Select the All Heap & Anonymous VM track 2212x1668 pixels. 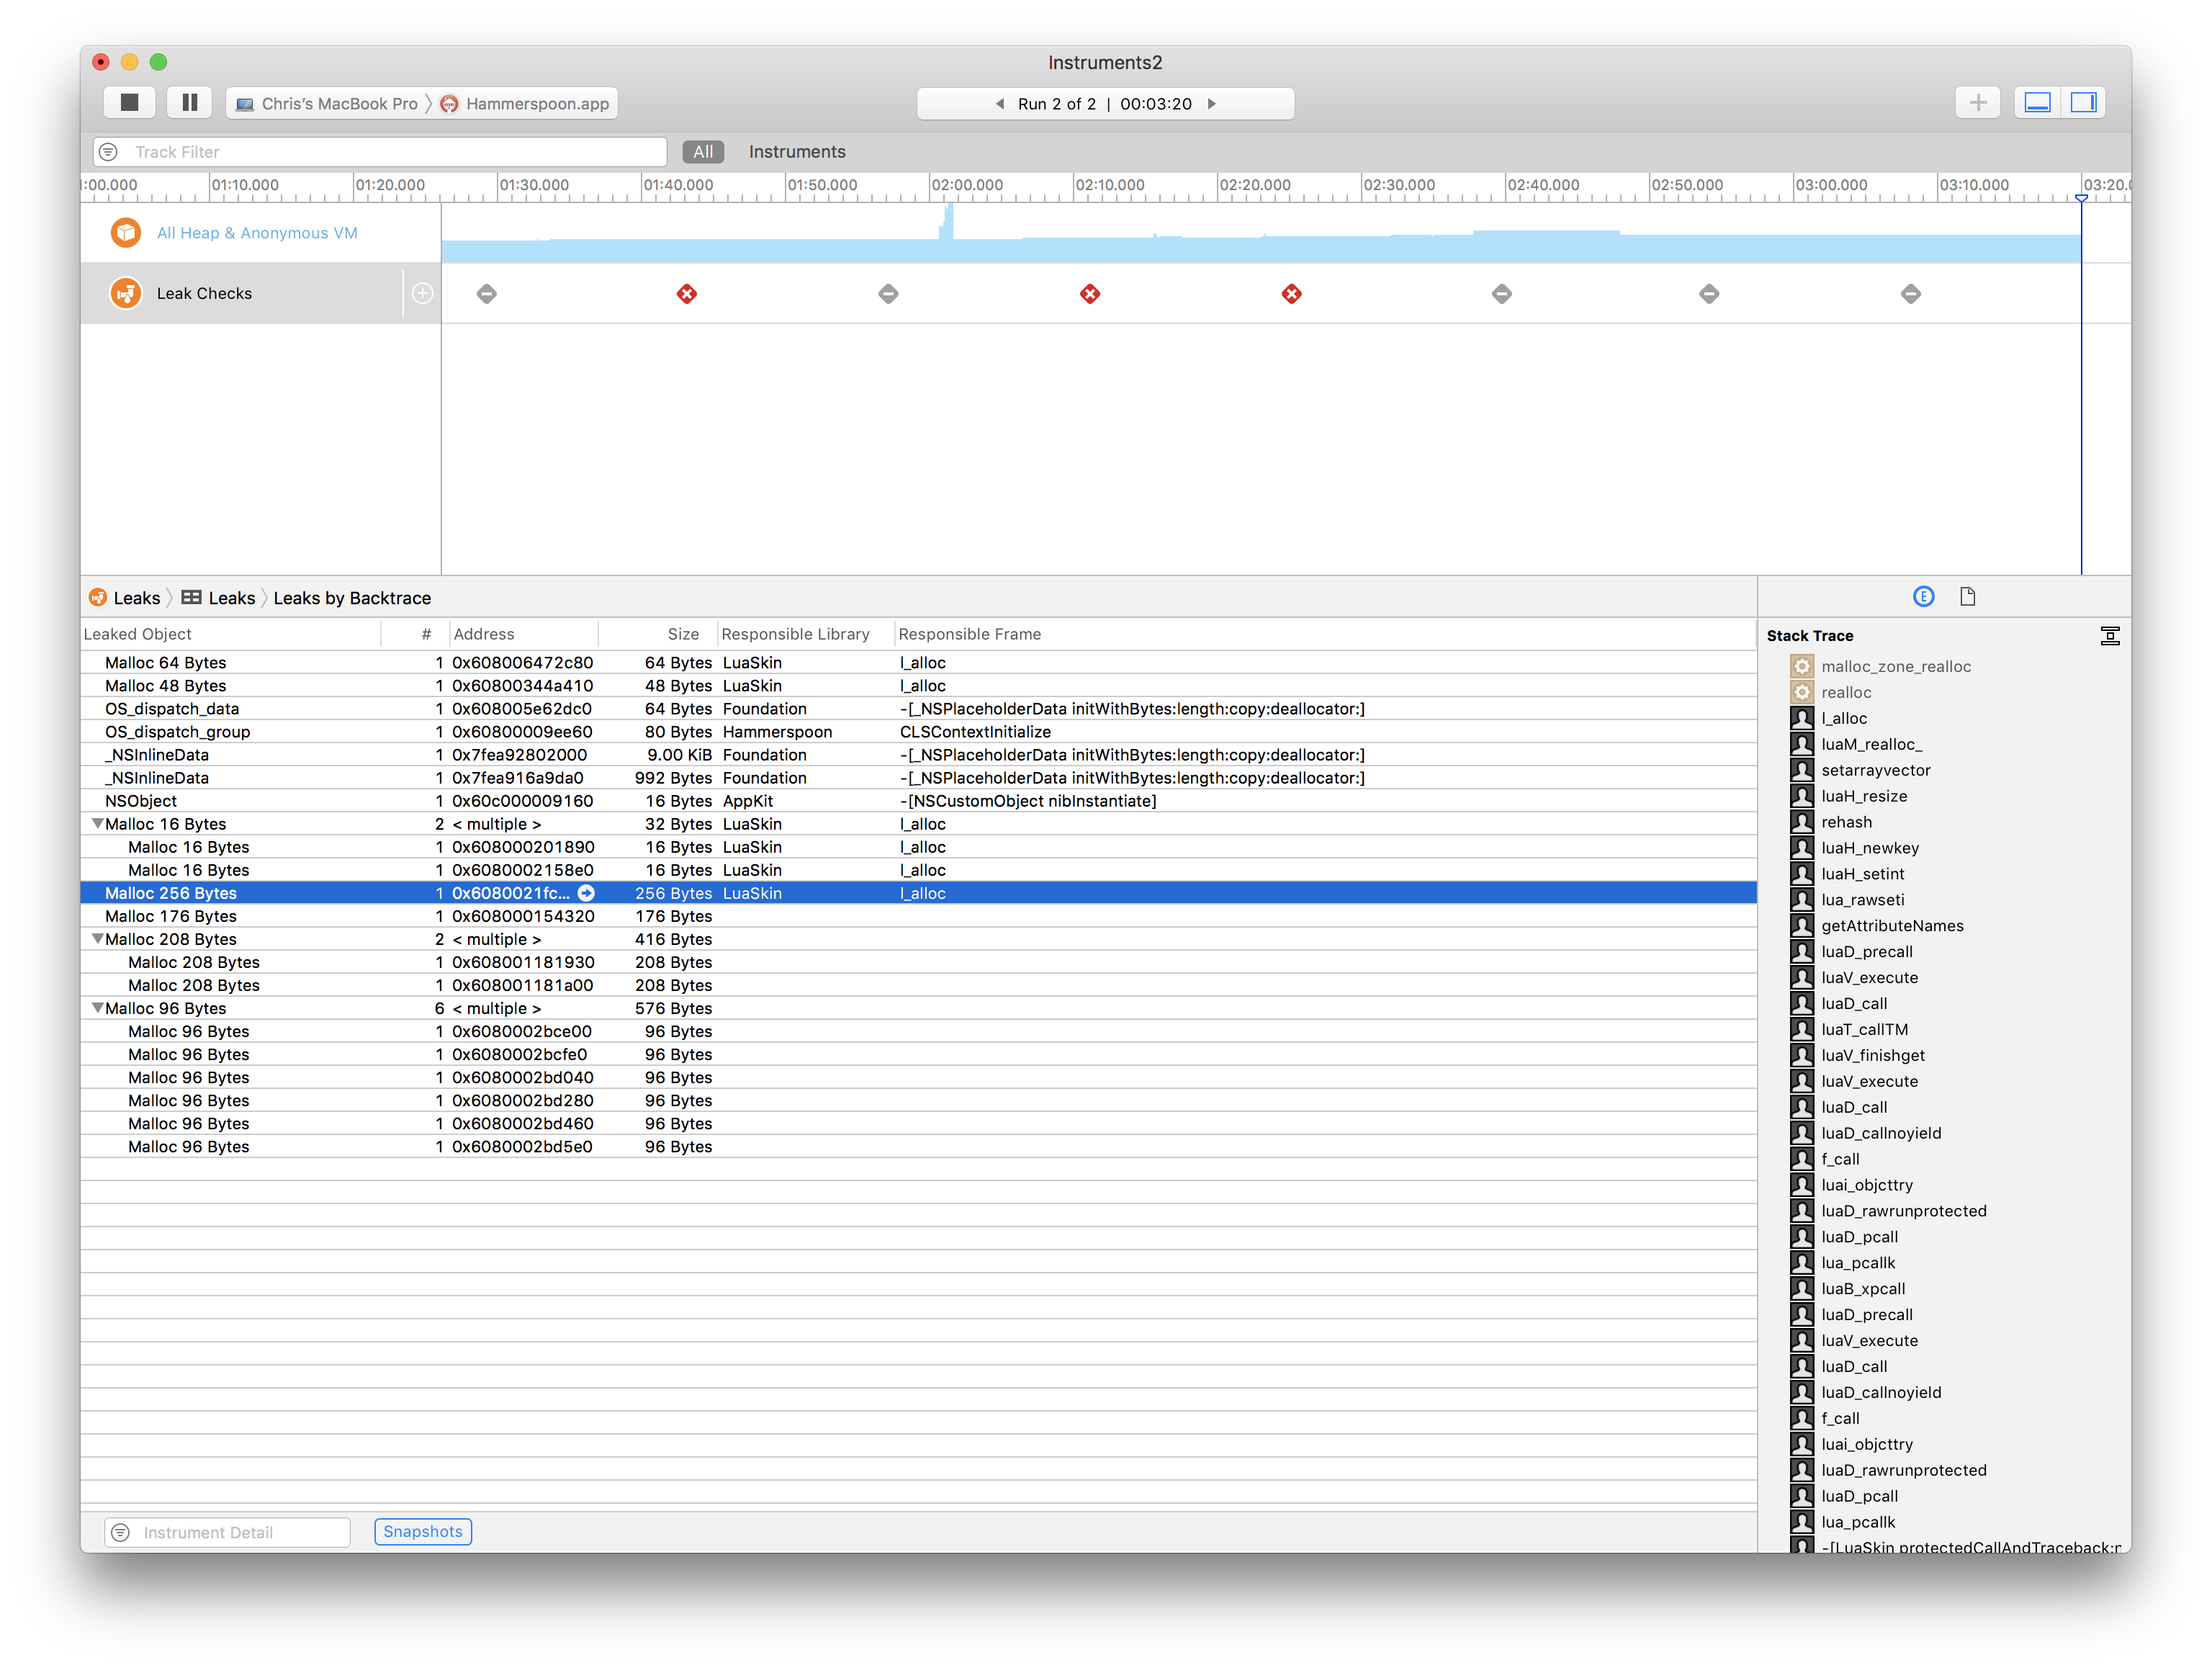click(x=260, y=233)
